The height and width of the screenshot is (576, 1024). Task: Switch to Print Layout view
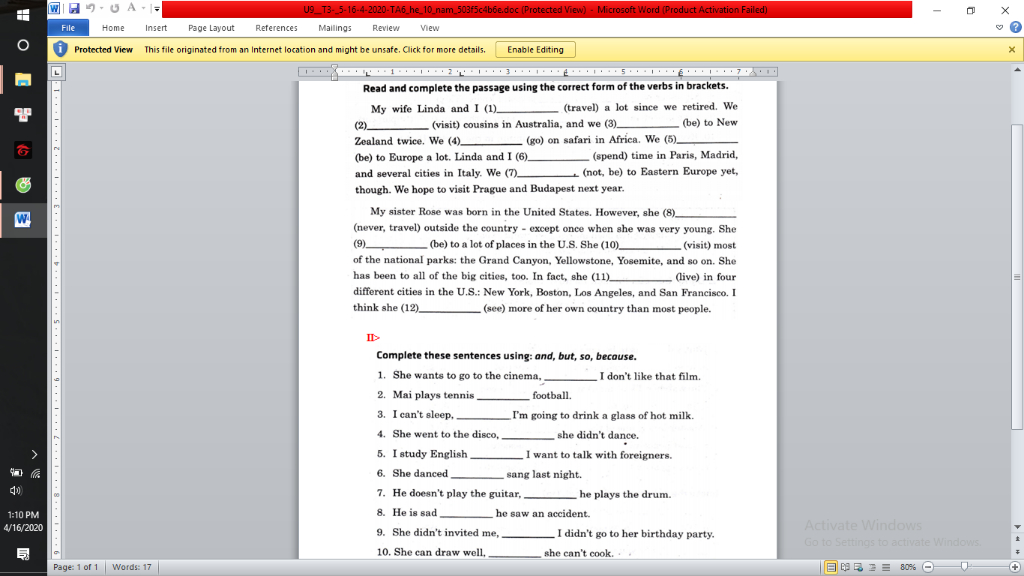click(x=831, y=567)
